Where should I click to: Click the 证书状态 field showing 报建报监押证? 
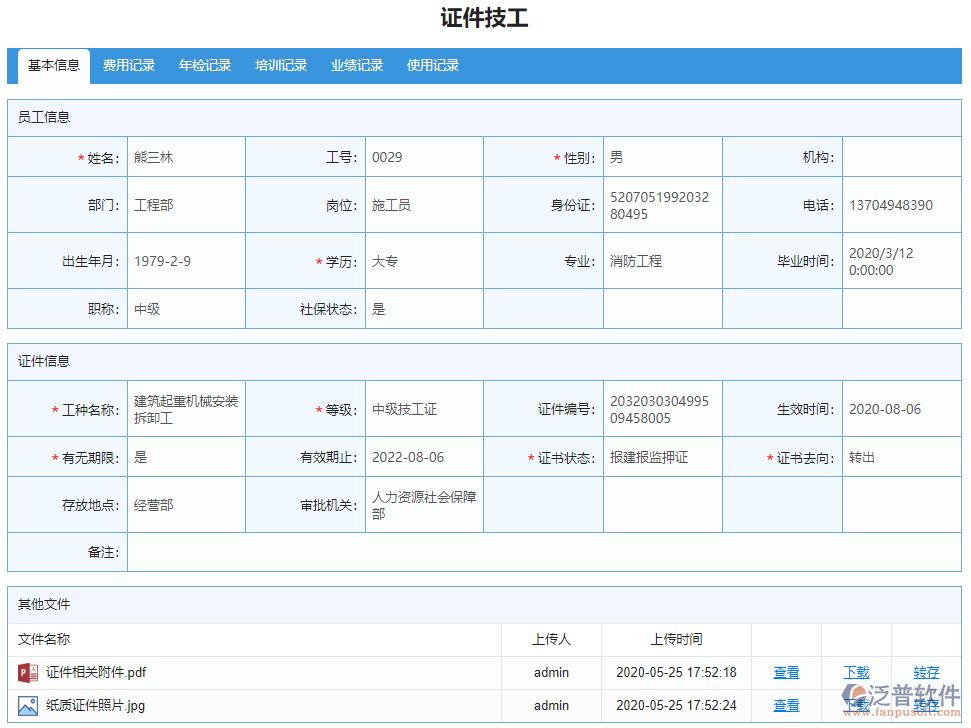click(662, 457)
